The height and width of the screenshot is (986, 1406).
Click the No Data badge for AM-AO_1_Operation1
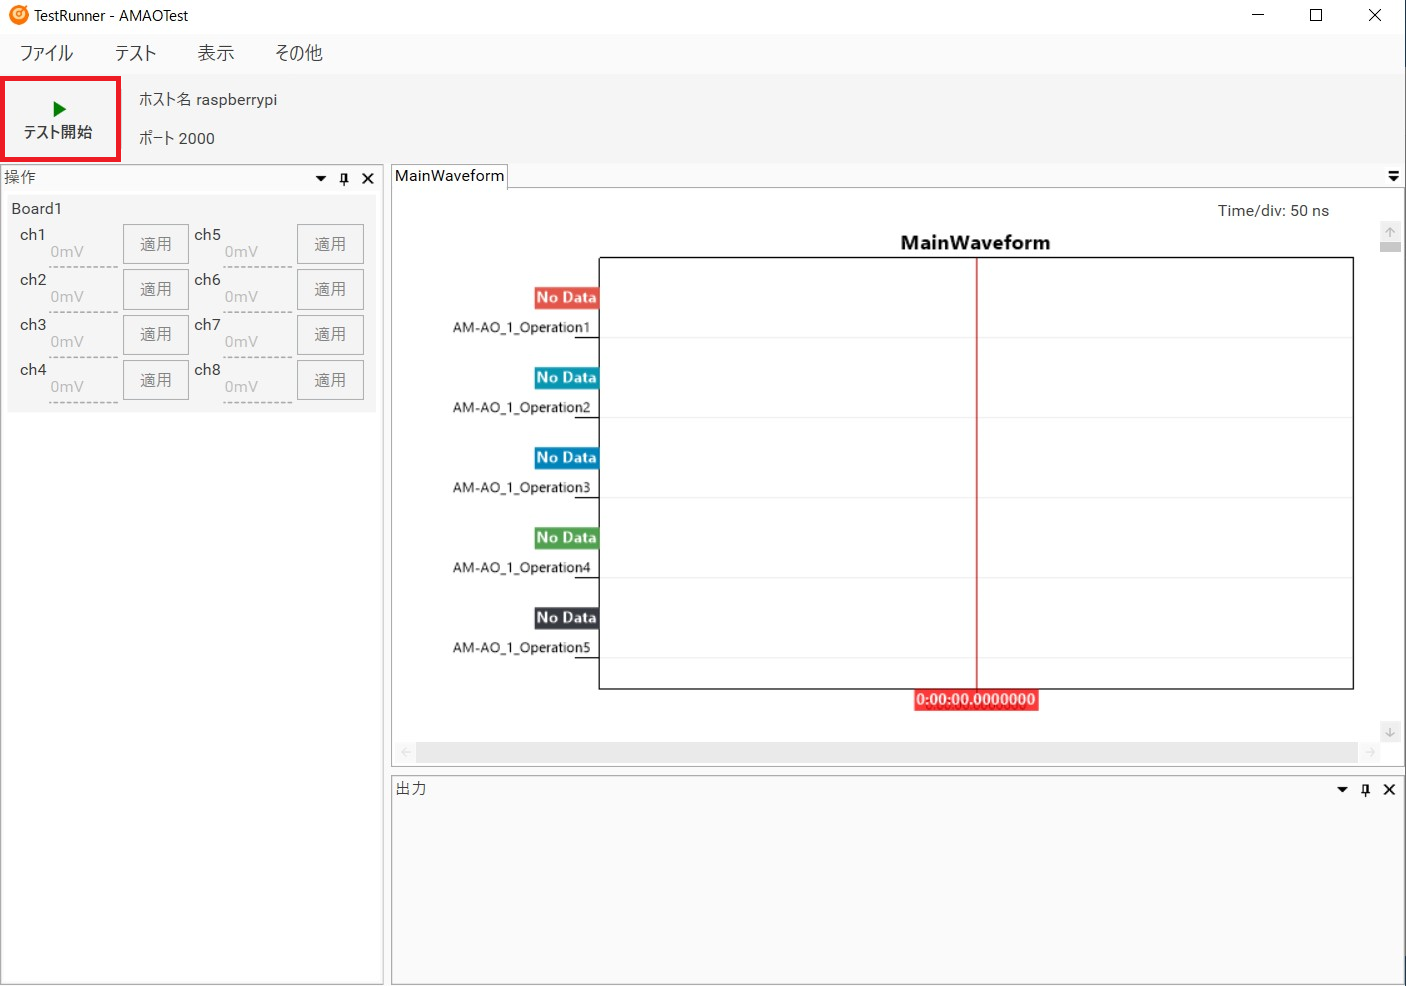click(x=566, y=297)
